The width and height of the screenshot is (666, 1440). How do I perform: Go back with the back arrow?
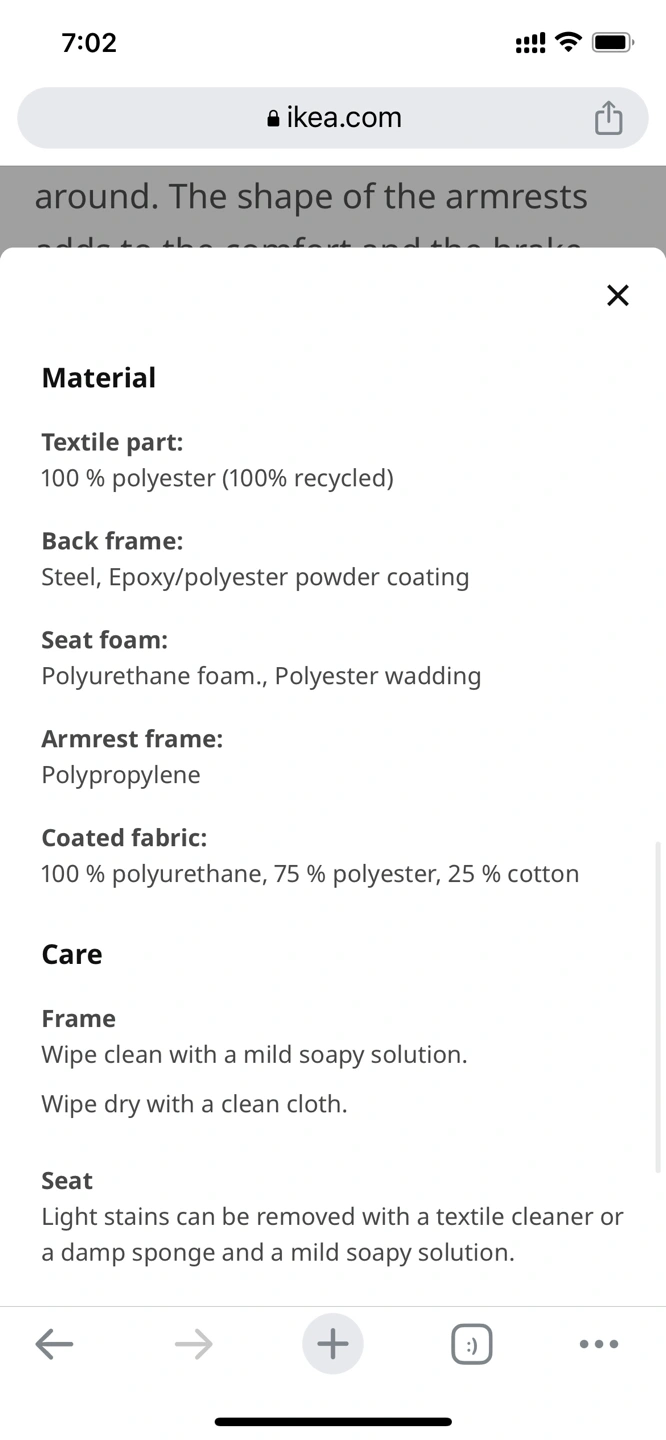[54, 1344]
